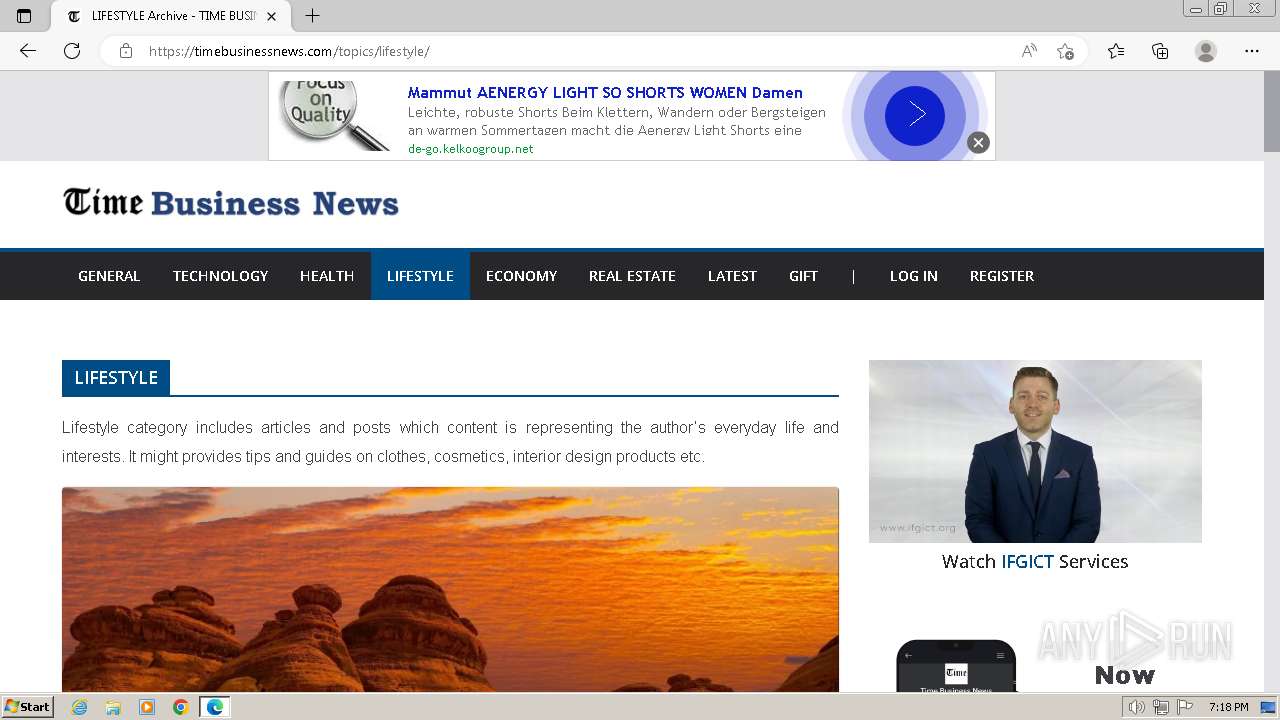The image size is (1280, 720).
Task: Open the HEALTH menu item
Action: coord(327,276)
